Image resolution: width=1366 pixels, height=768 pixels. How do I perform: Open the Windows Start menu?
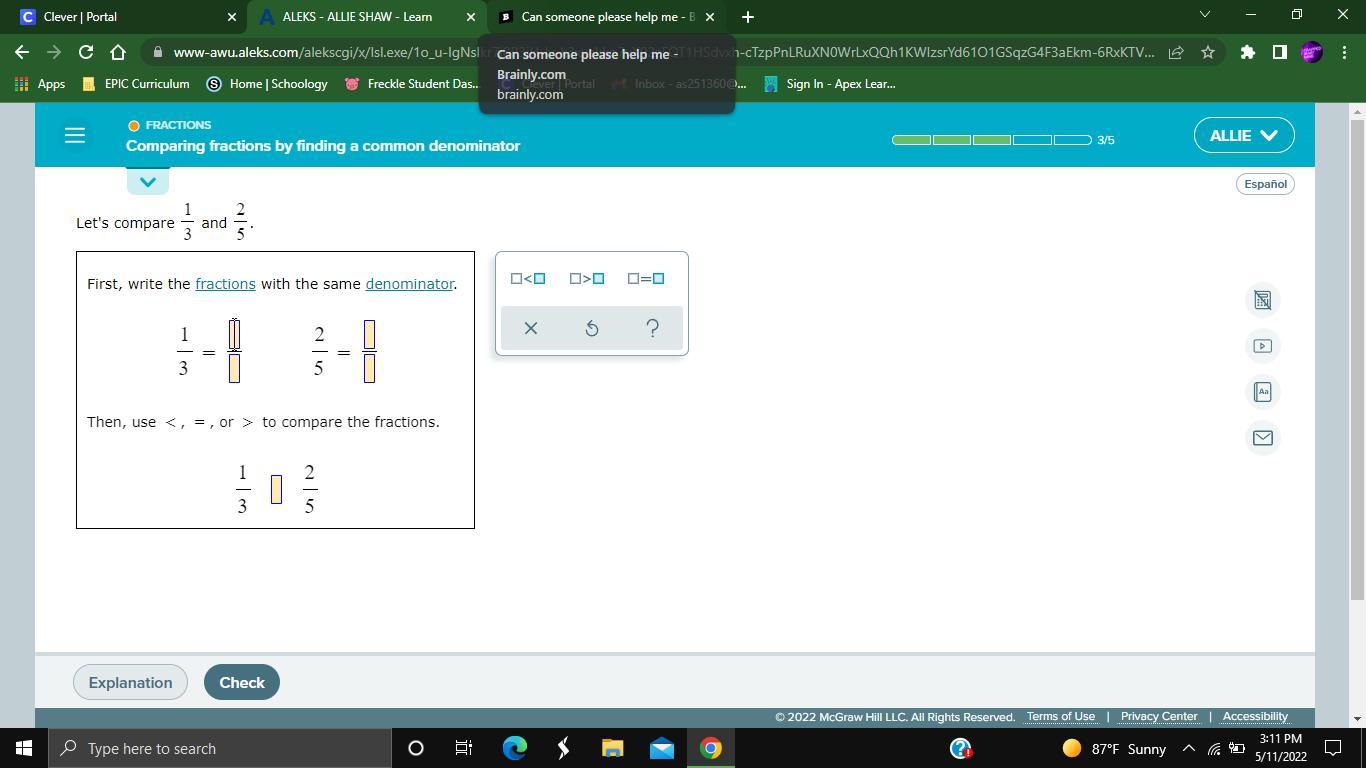(22, 748)
